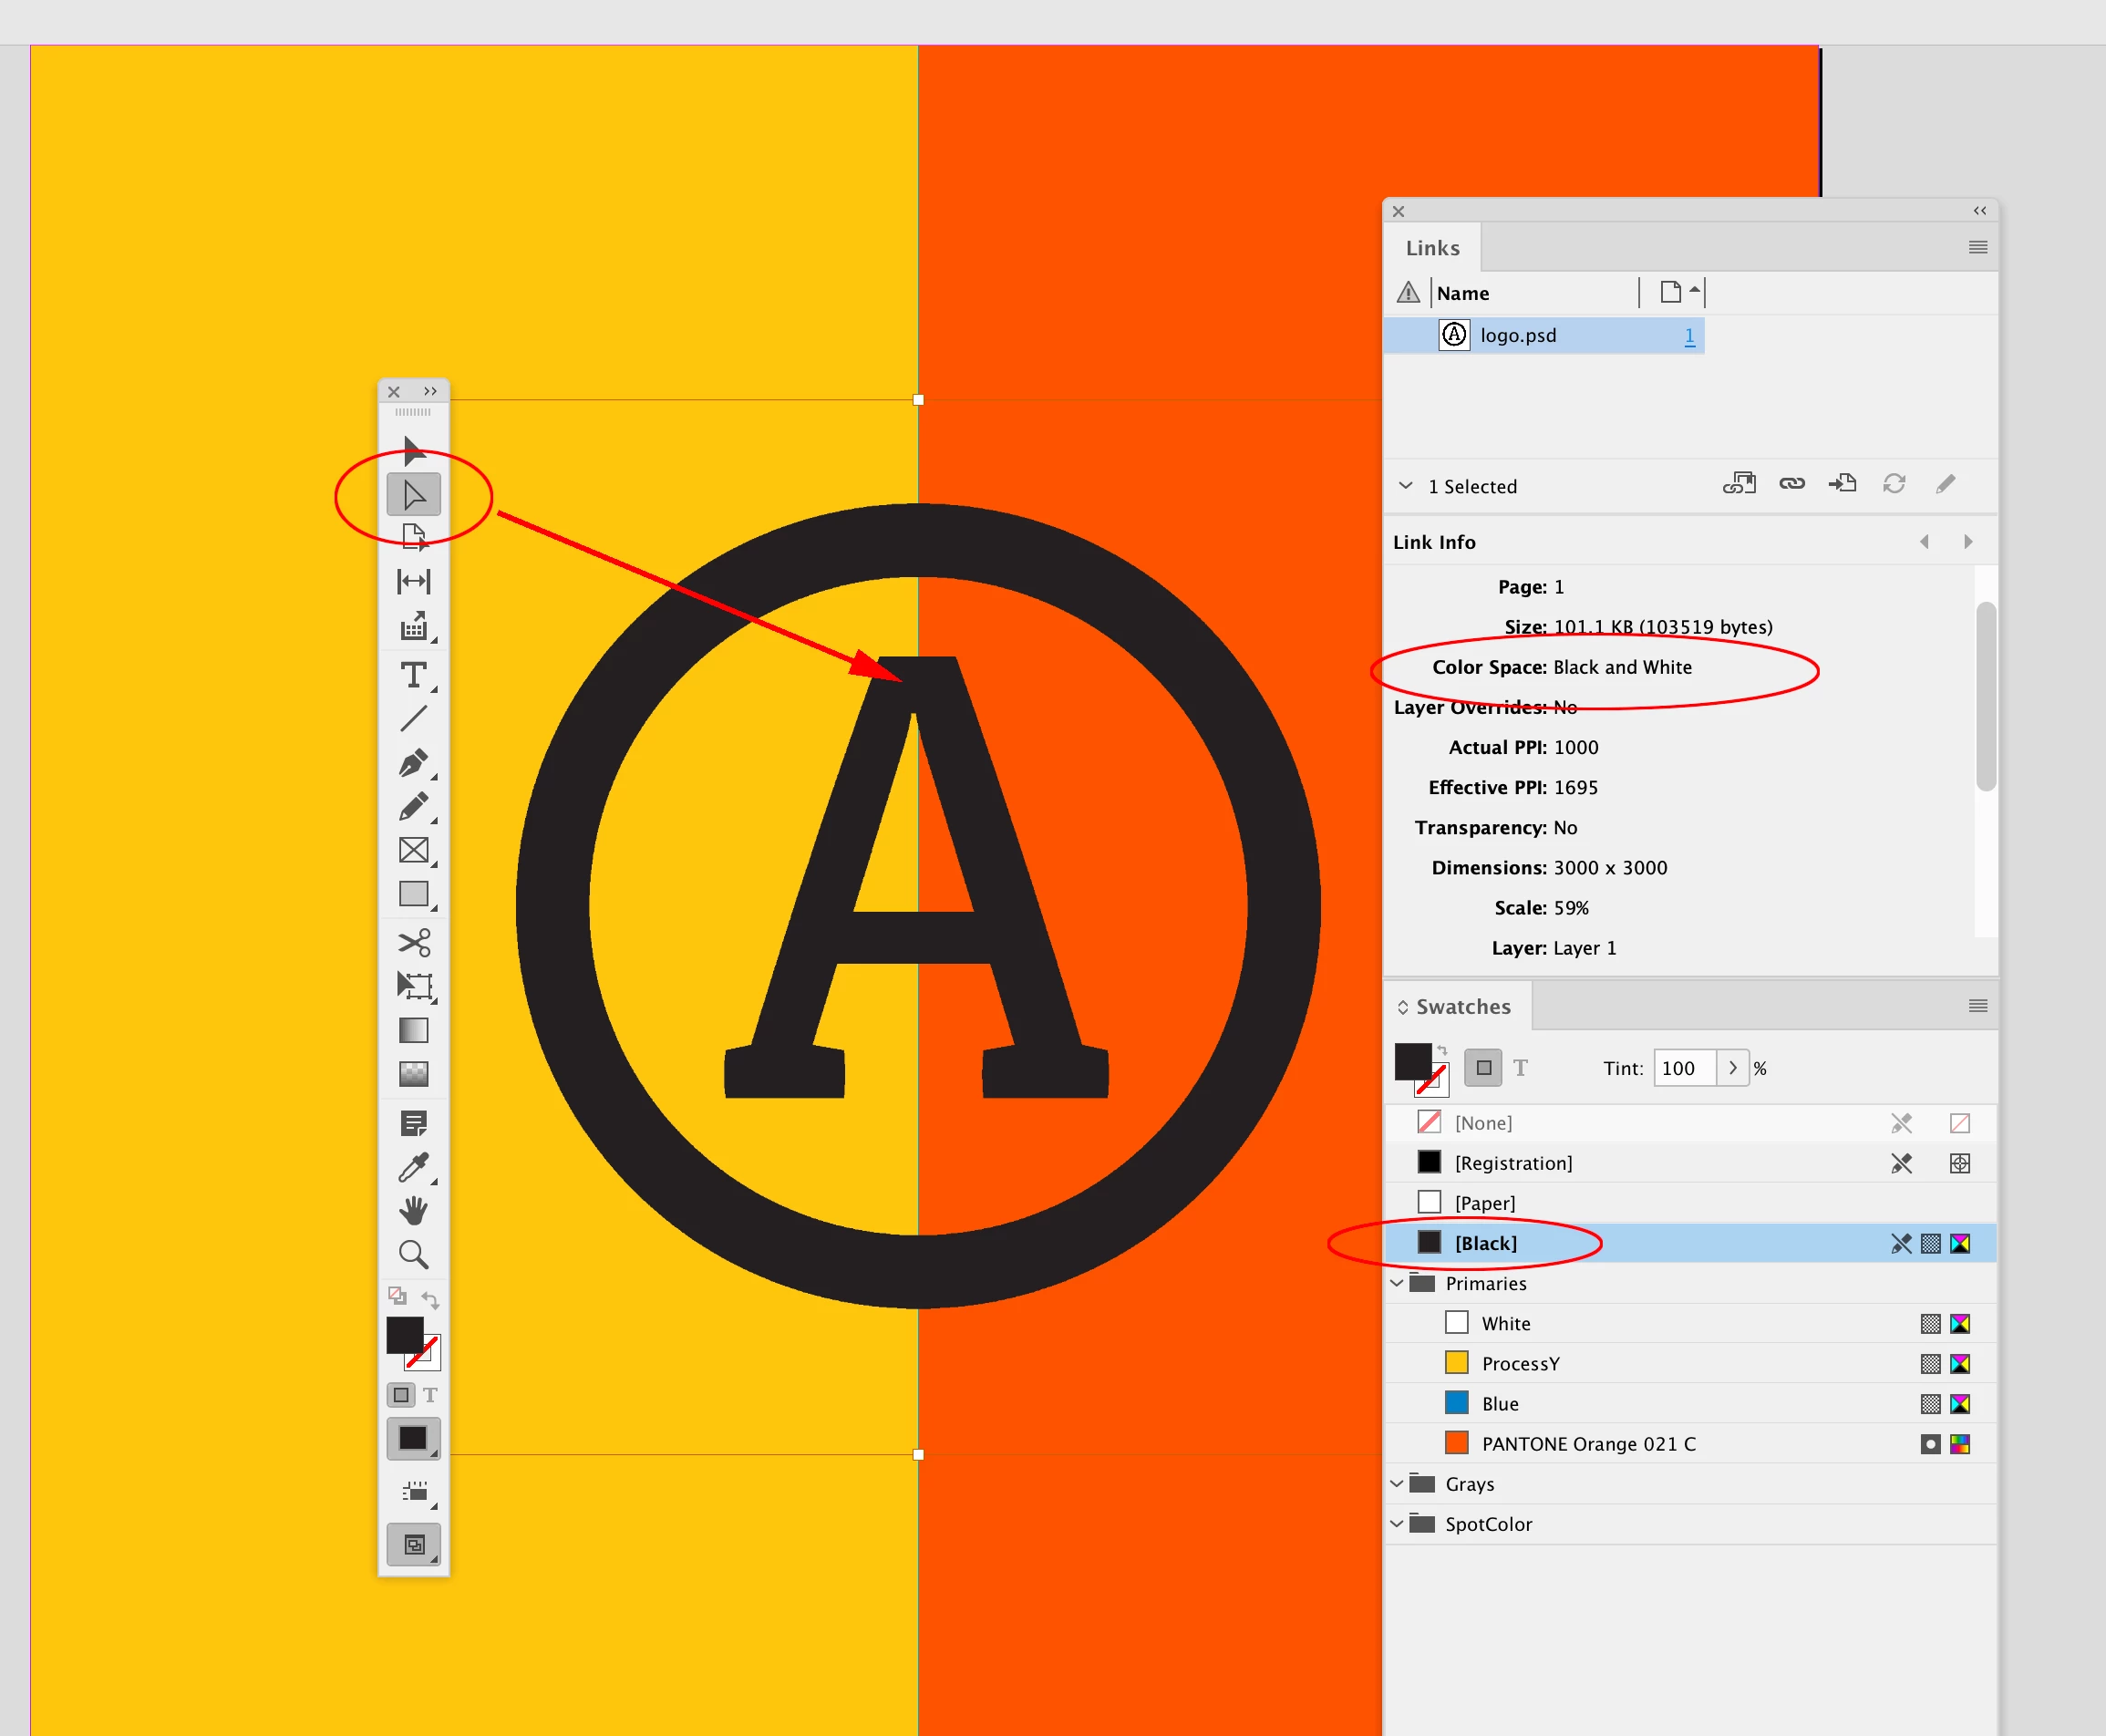Open the Tint value dropdown arrow
Viewport: 2106px width, 1736px height.
(1733, 1068)
